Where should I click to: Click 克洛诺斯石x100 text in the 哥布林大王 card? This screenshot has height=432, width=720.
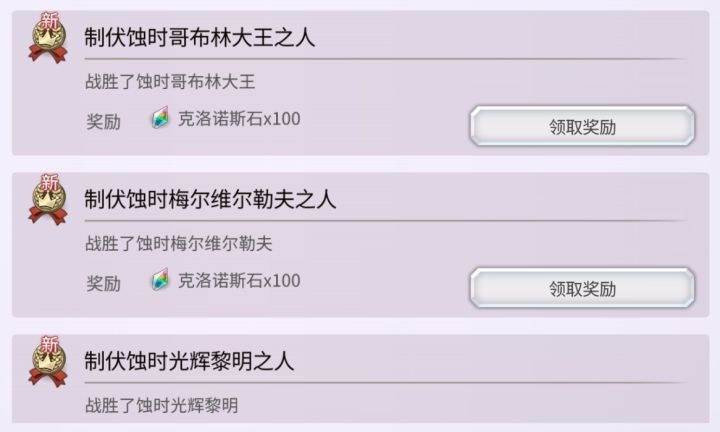[239, 119]
